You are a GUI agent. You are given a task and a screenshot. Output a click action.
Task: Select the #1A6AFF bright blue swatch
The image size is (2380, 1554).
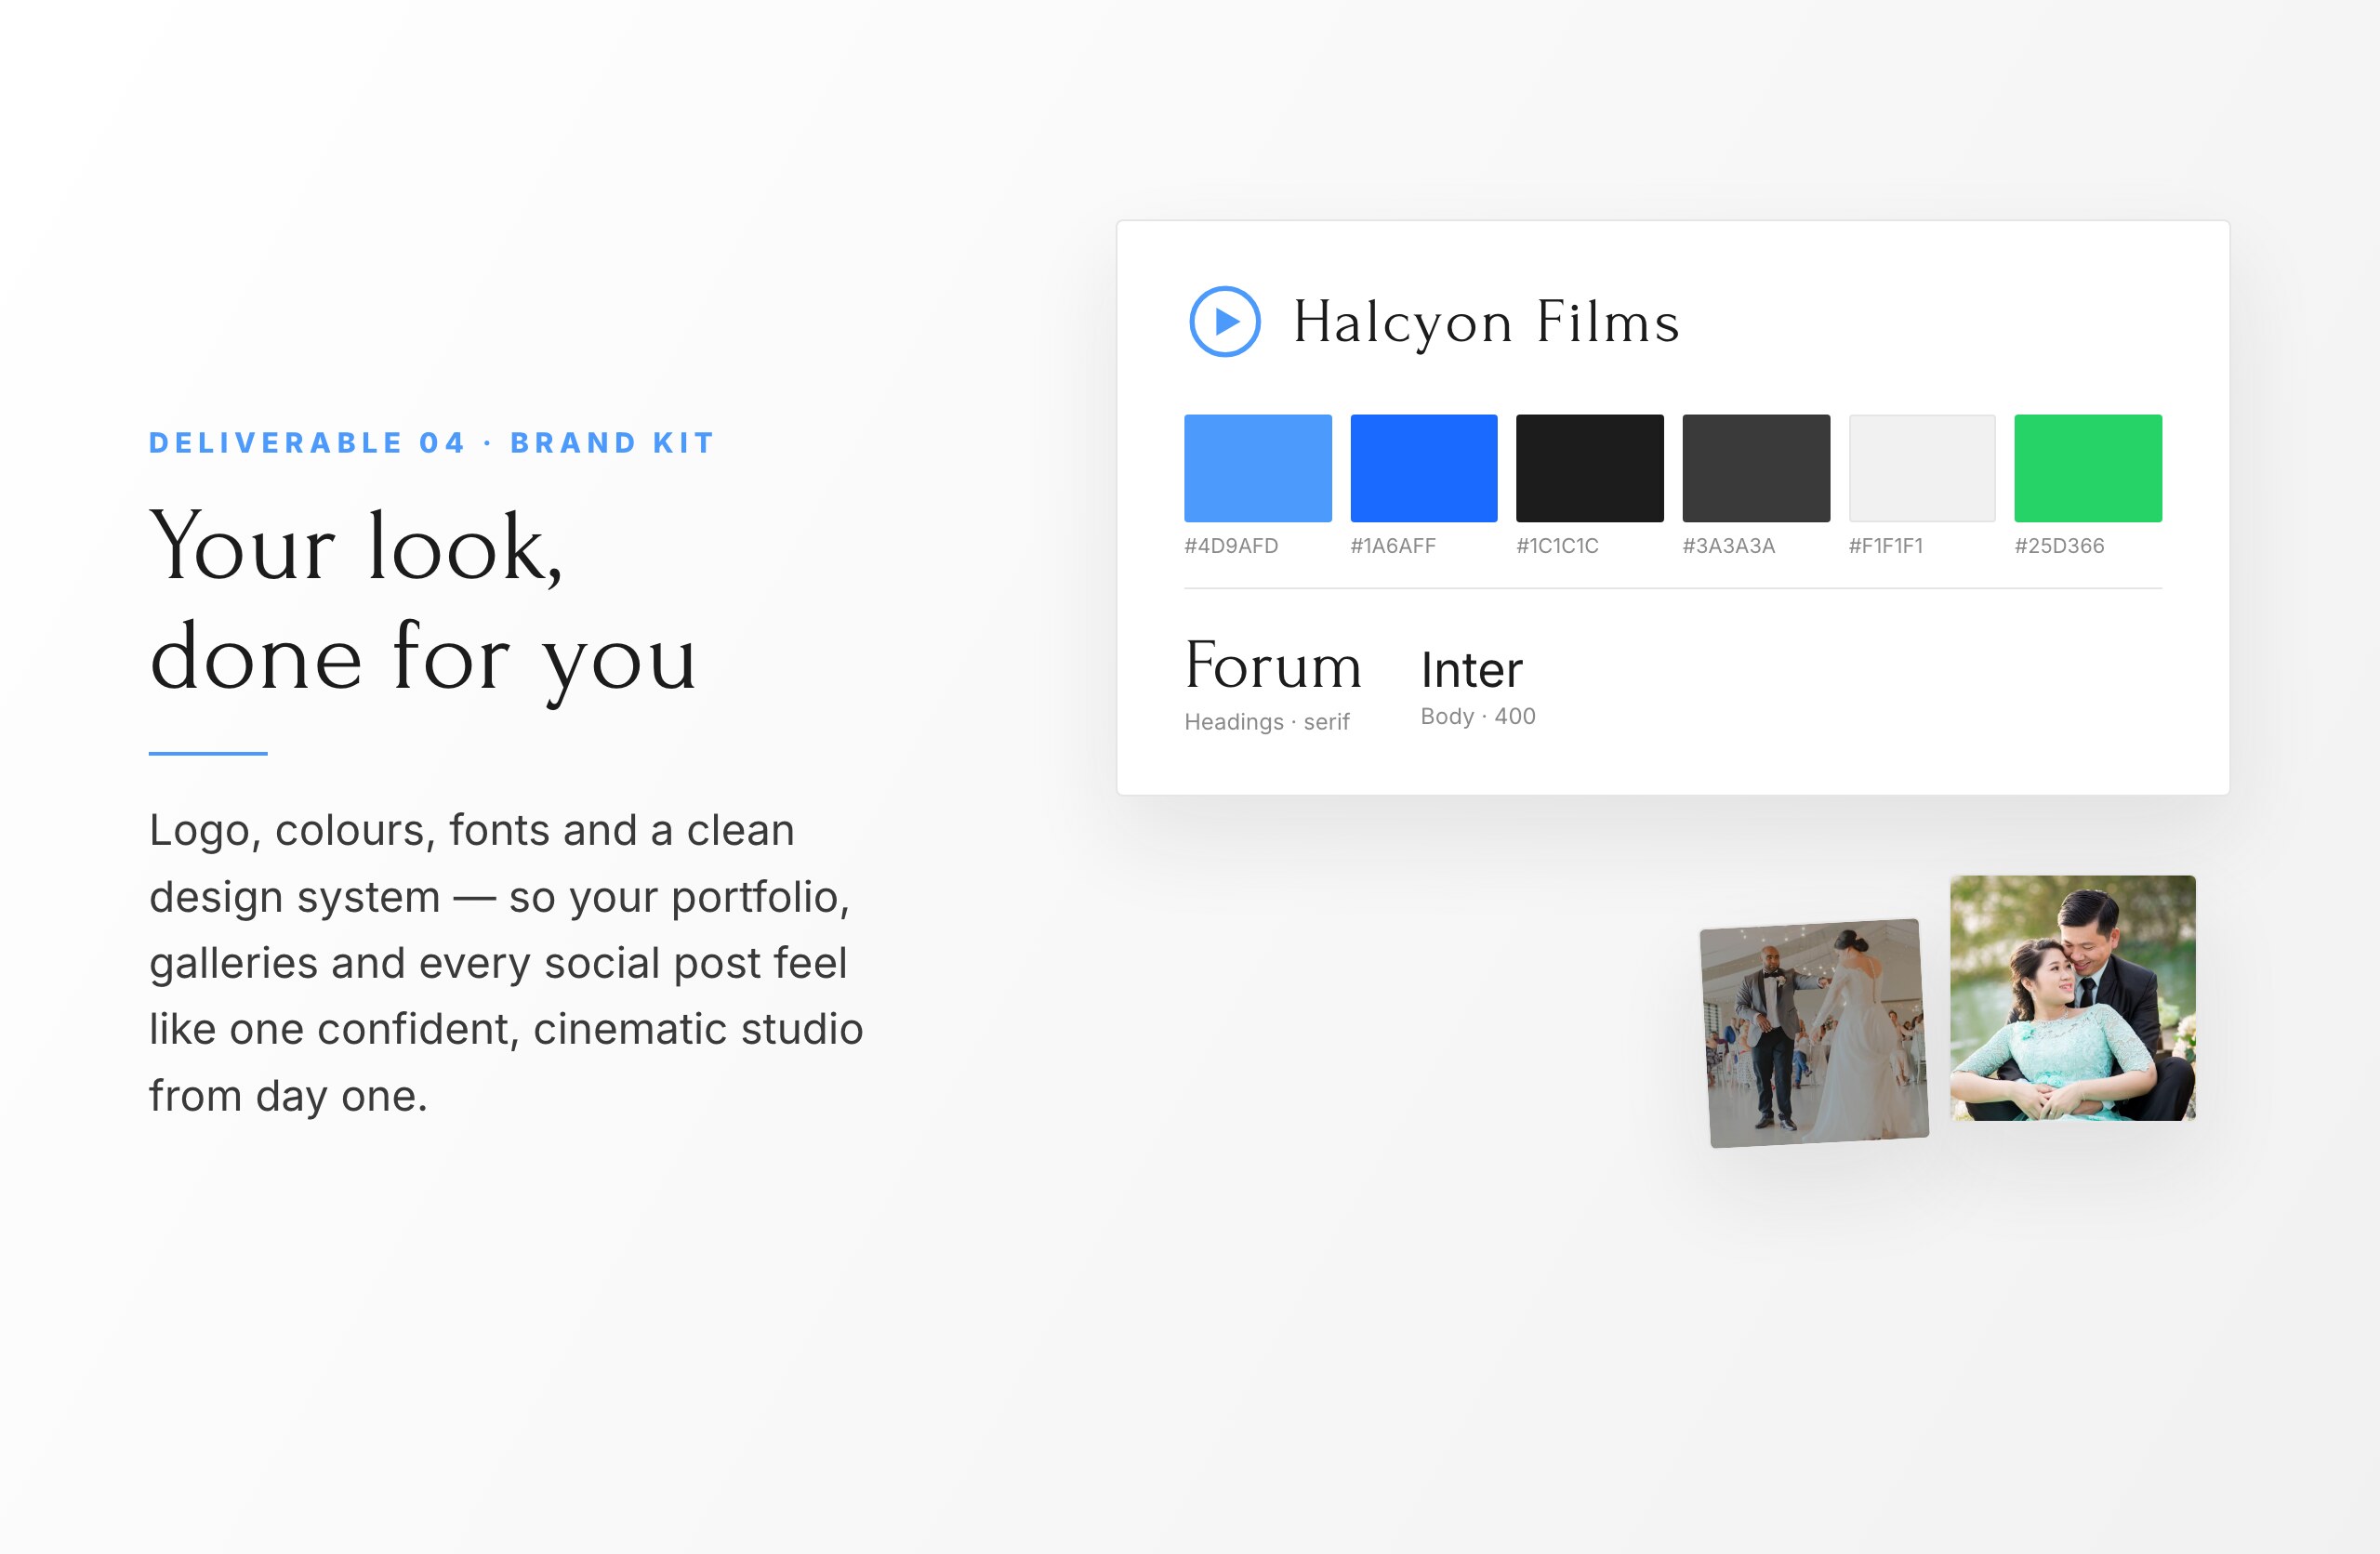[x=1424, y=468]
